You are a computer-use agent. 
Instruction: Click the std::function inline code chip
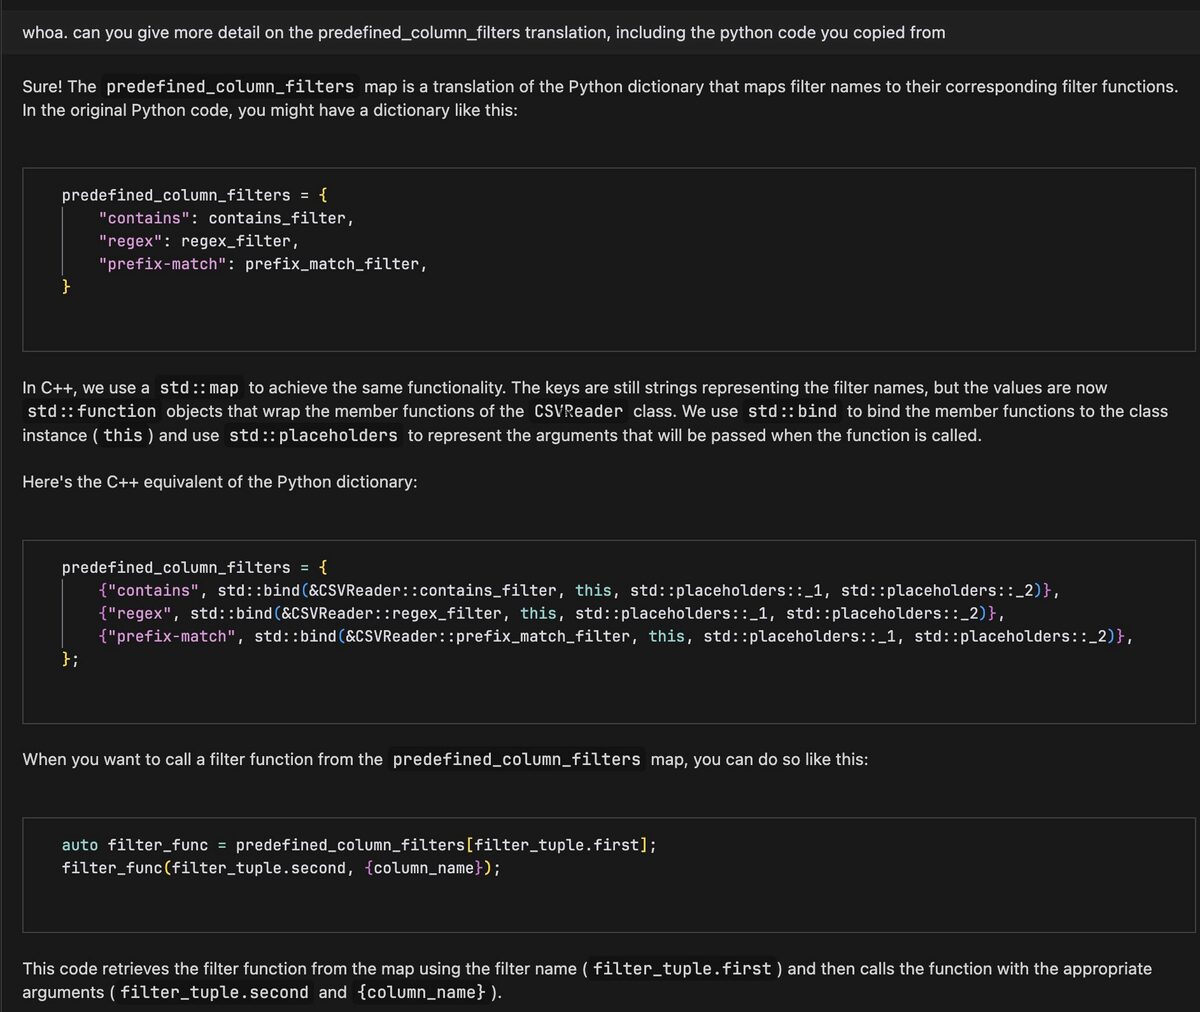click(x=91, y=410)
